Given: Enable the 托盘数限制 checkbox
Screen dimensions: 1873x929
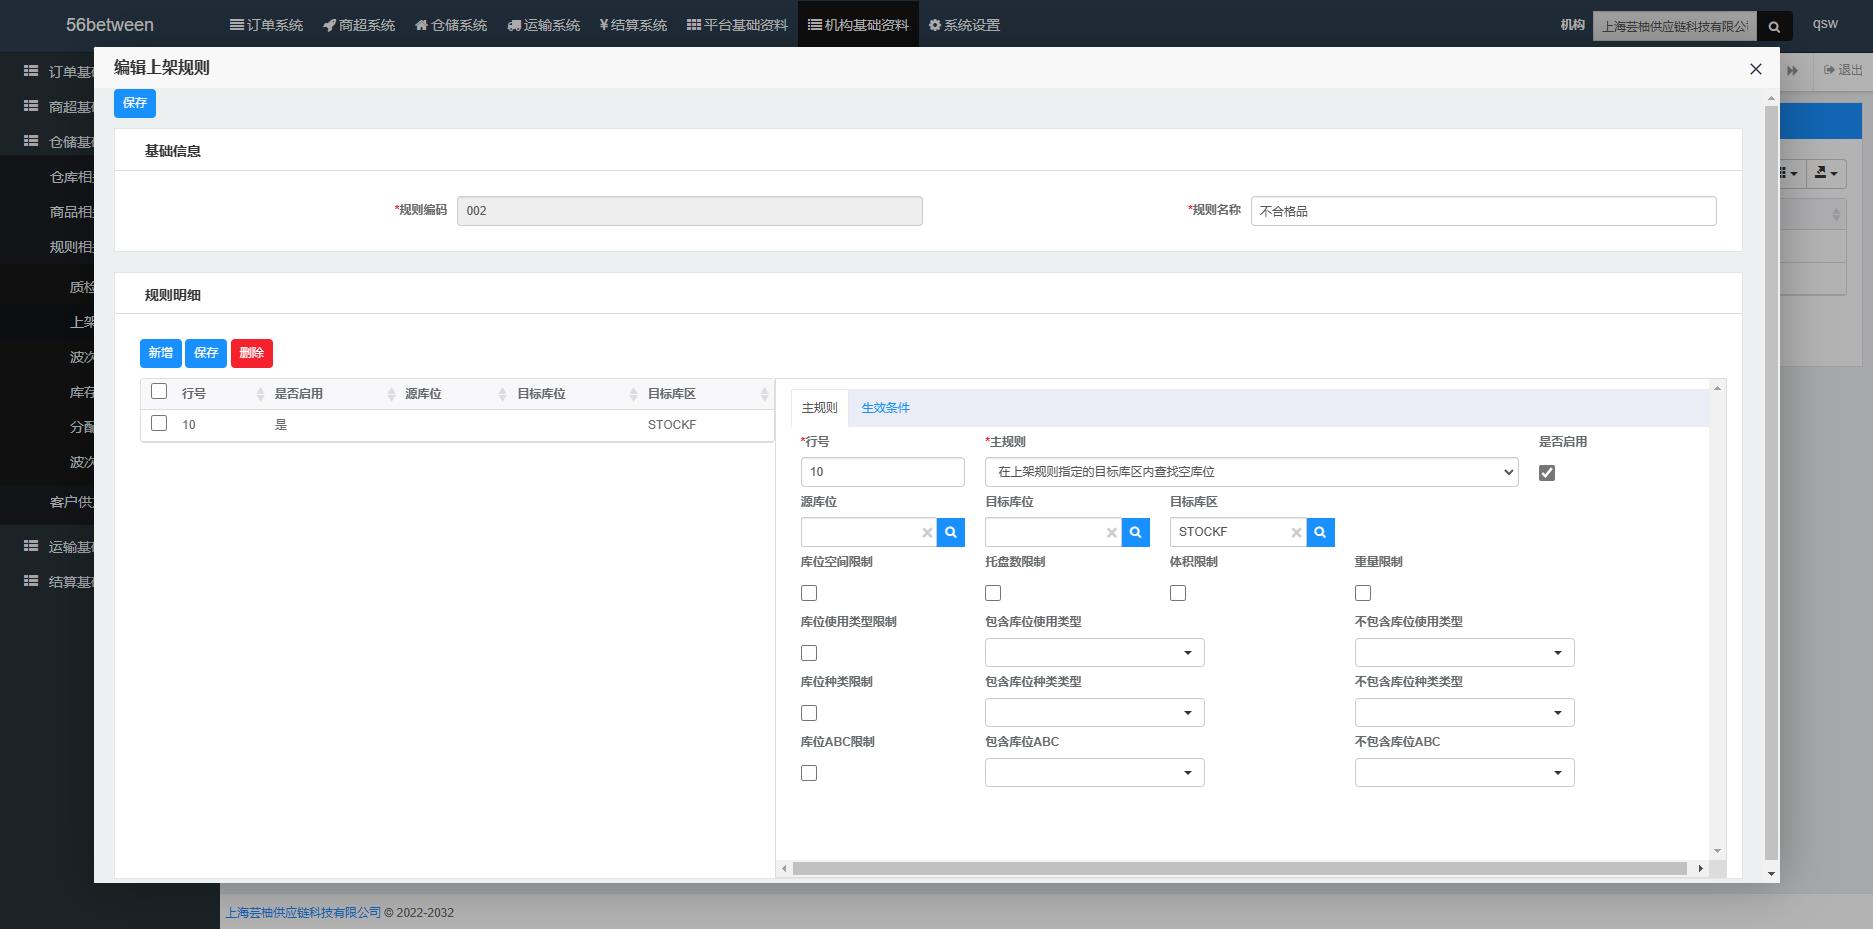Looking at the screenshot, I should [993, 593].
